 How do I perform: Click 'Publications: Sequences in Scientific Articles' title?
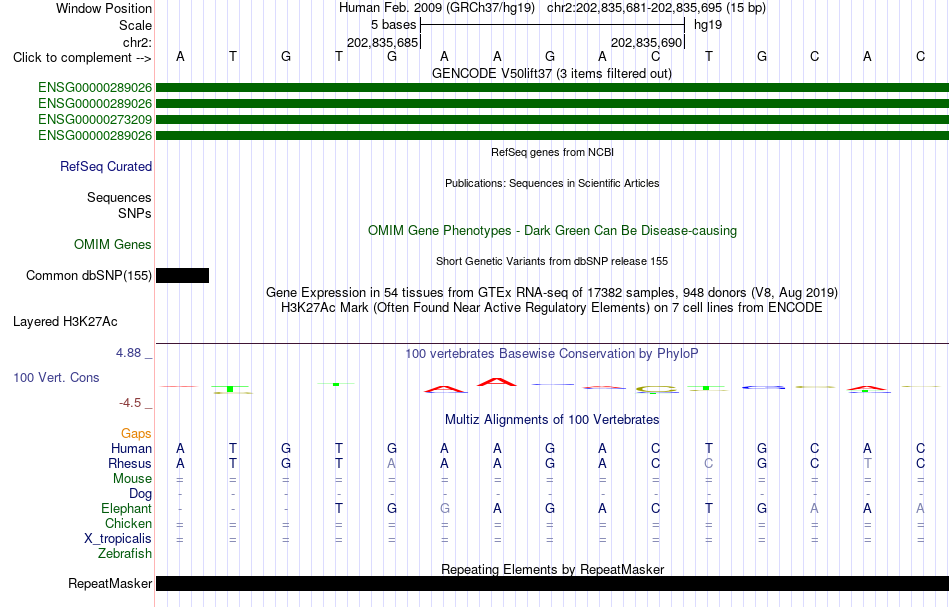tap(552, 183)
